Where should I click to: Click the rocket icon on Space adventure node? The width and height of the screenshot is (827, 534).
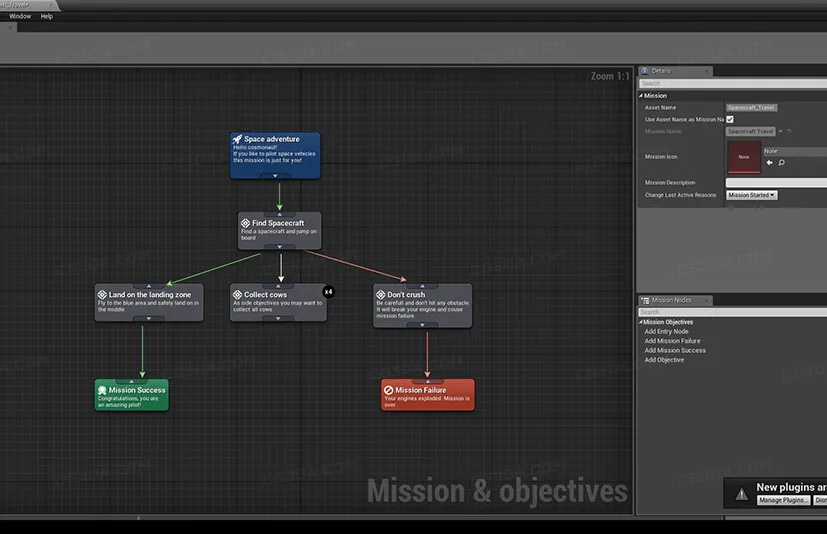pyautogui.click(x=237, y=139)
